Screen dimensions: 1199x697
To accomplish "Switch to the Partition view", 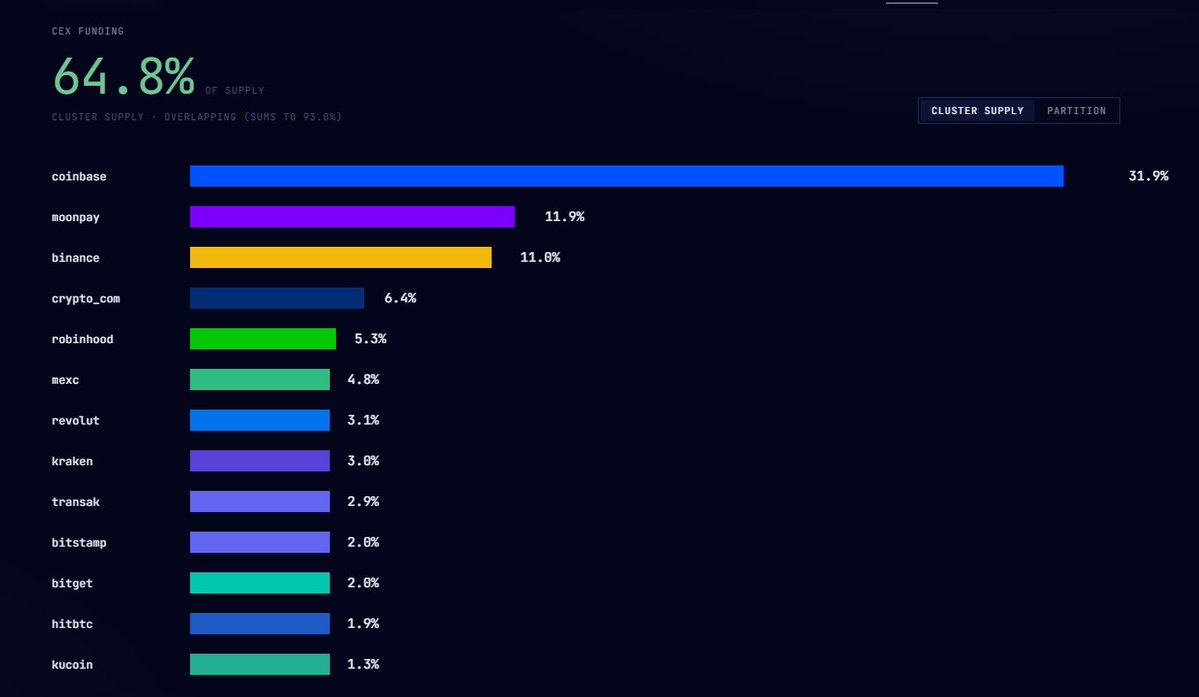I will [x=1076, y=111].
